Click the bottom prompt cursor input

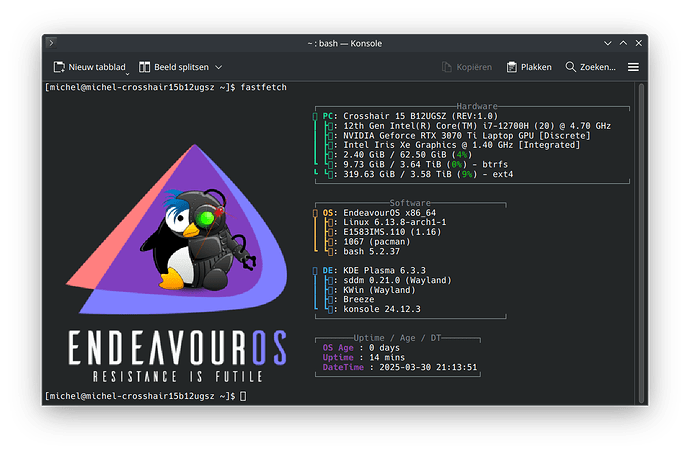pos(243,396)
